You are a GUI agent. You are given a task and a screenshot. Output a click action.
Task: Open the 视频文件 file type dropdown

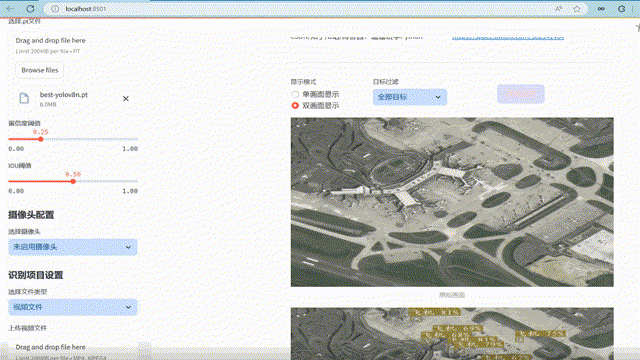pos(73,307)
